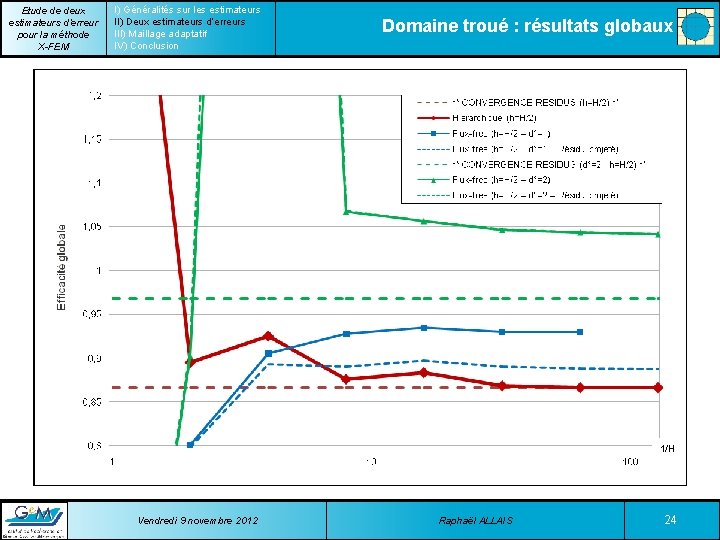Open outline item 'IV) Conclusion'

pyautogui.click(x=146, y=45)
